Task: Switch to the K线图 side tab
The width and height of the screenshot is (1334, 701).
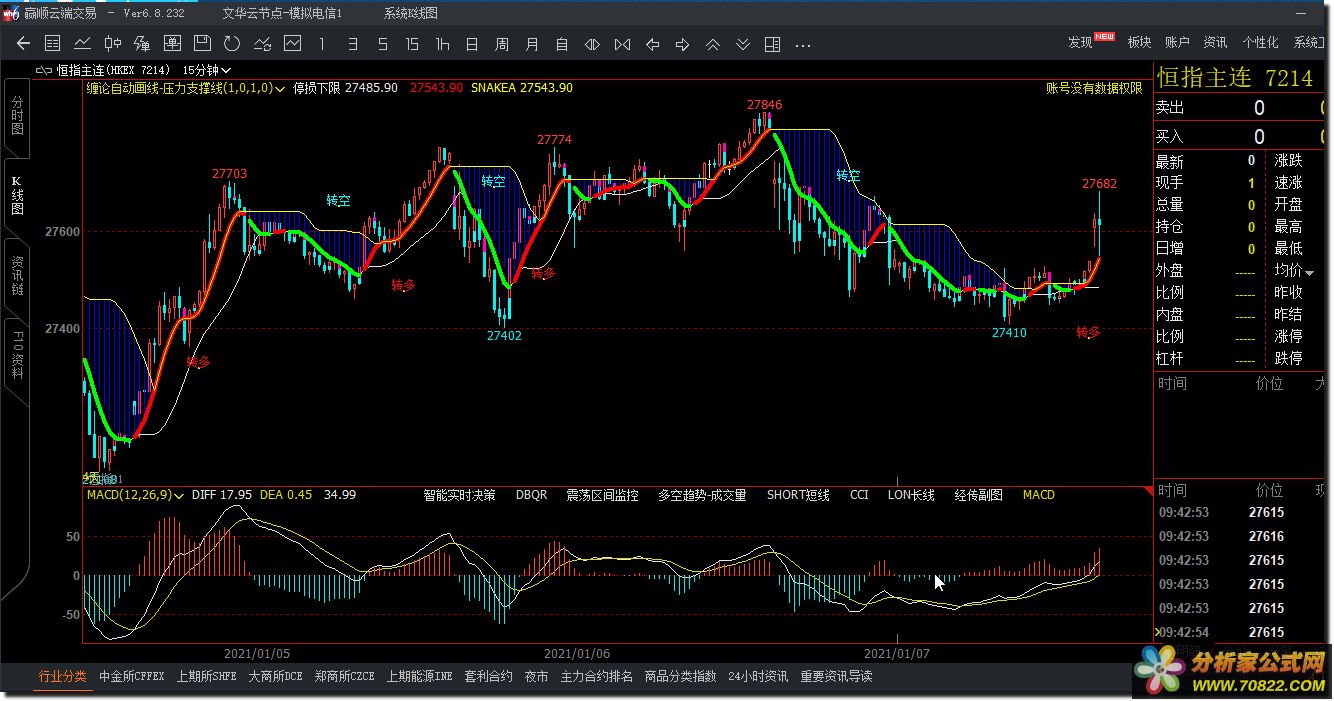Action: coord(17,195)
